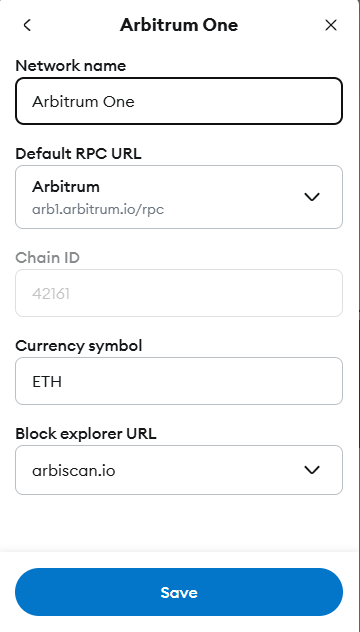Expand the arbiscan.io chevron arrow
This screenshot has height=632, width=360.
312,470
